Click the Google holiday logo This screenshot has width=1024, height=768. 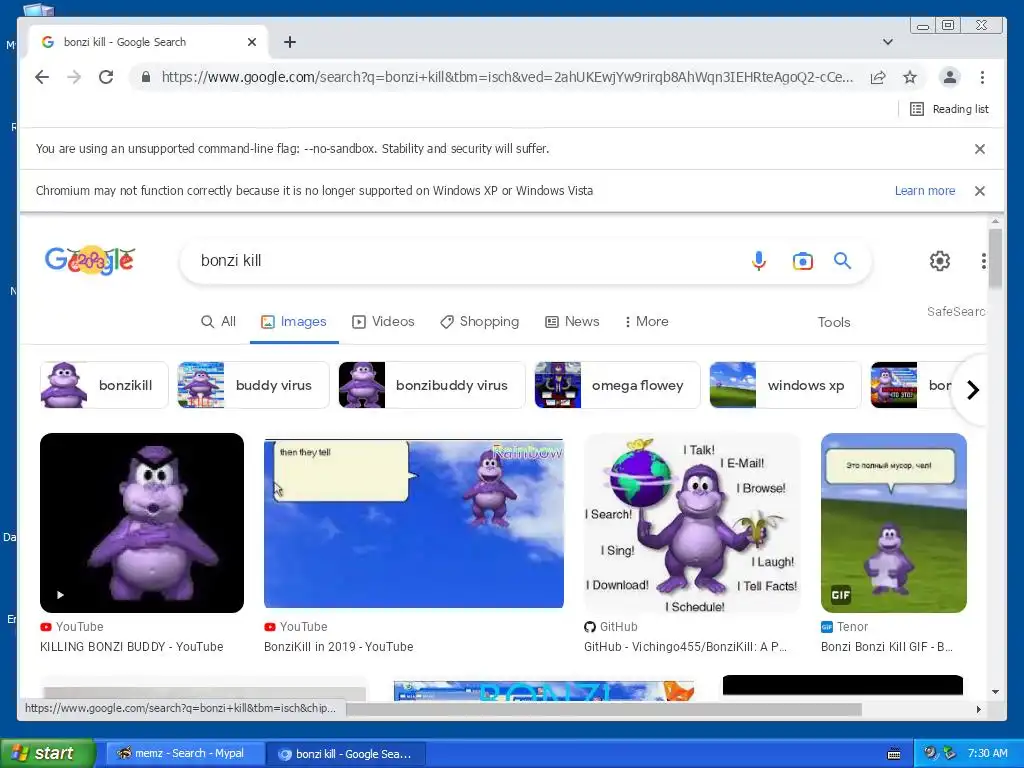(90, 261)
